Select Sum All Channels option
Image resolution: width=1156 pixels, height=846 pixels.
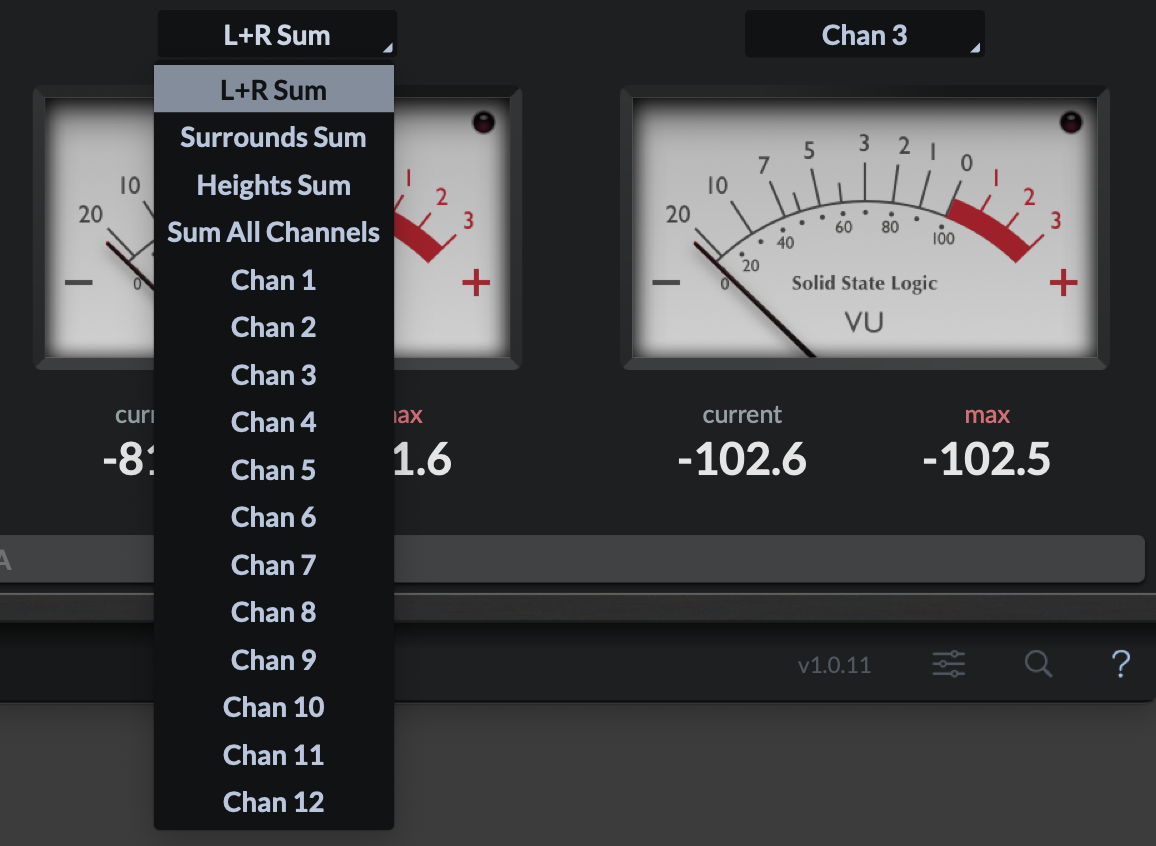tap(273, 233)
